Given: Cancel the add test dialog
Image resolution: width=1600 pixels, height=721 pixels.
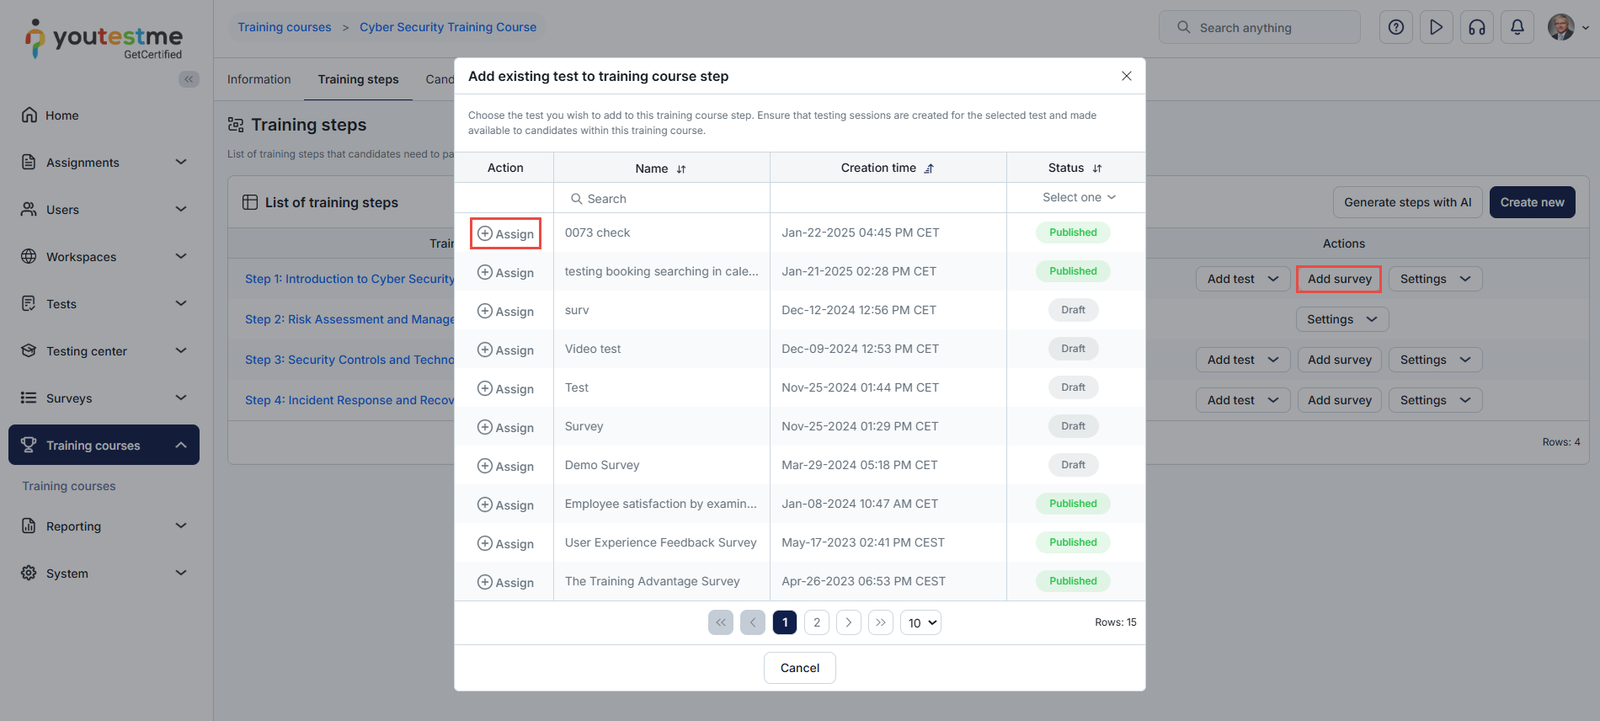Looking at the screenshot, I should pyautogui.click(x=799, y=668).
